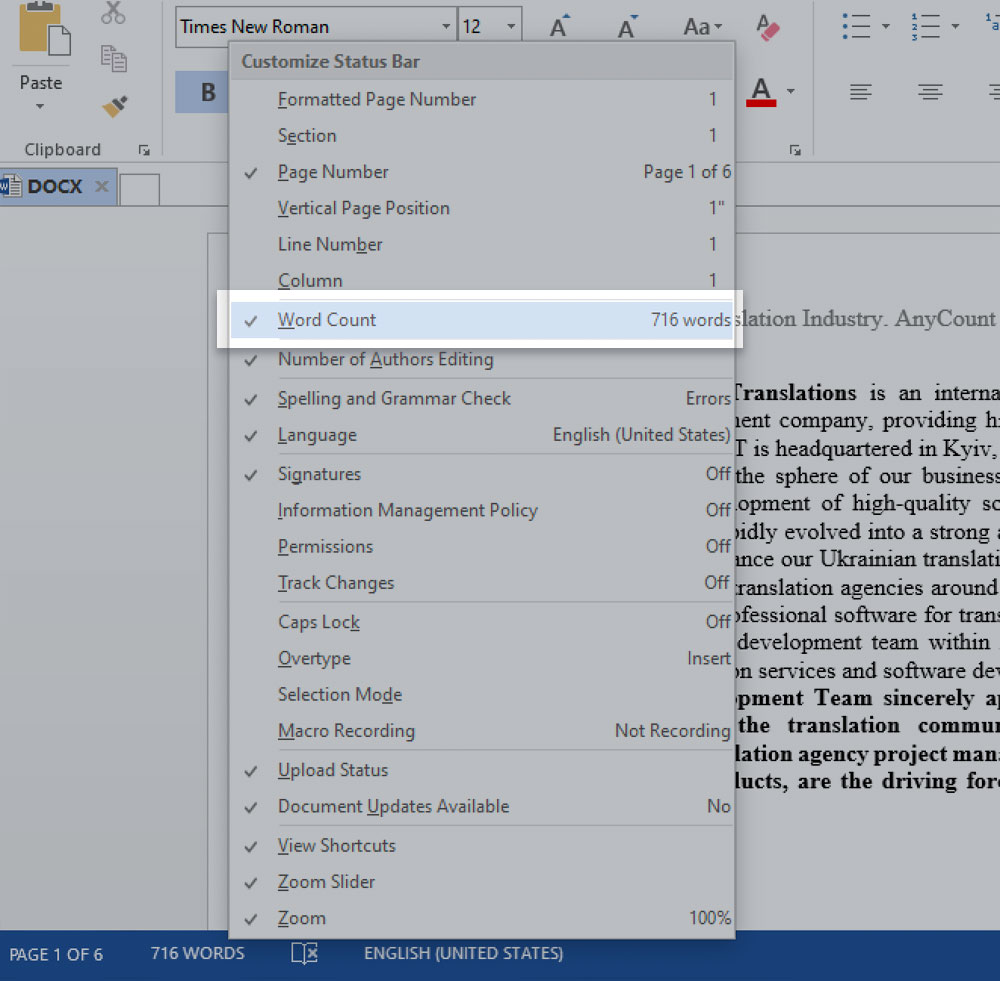Click the Decrease Font Size icon
The image size is (1000, 981).
point(626,25)
